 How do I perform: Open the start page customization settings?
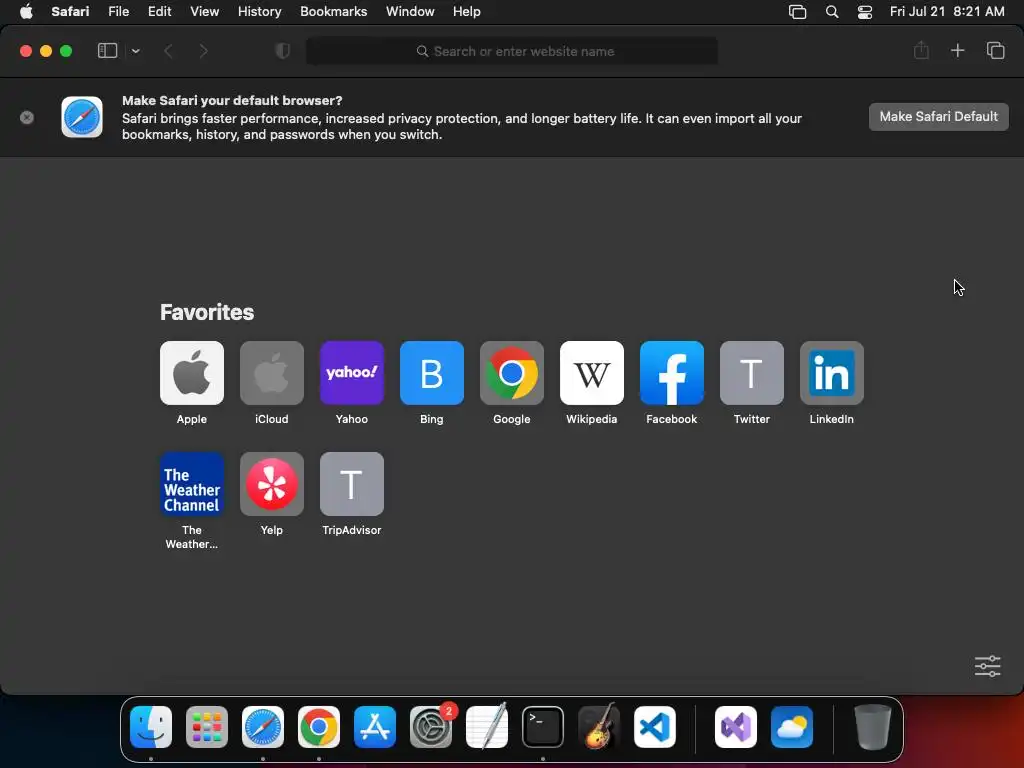(987, 666)
